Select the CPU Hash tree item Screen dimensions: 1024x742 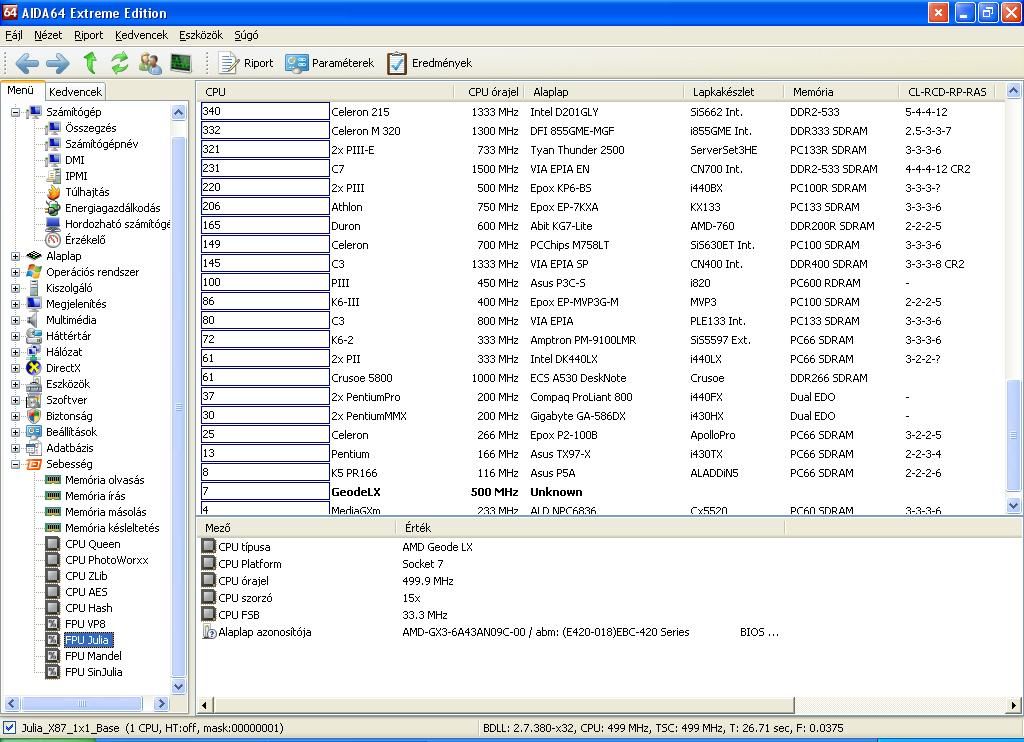pyautogui.click(x=89, y=608)
